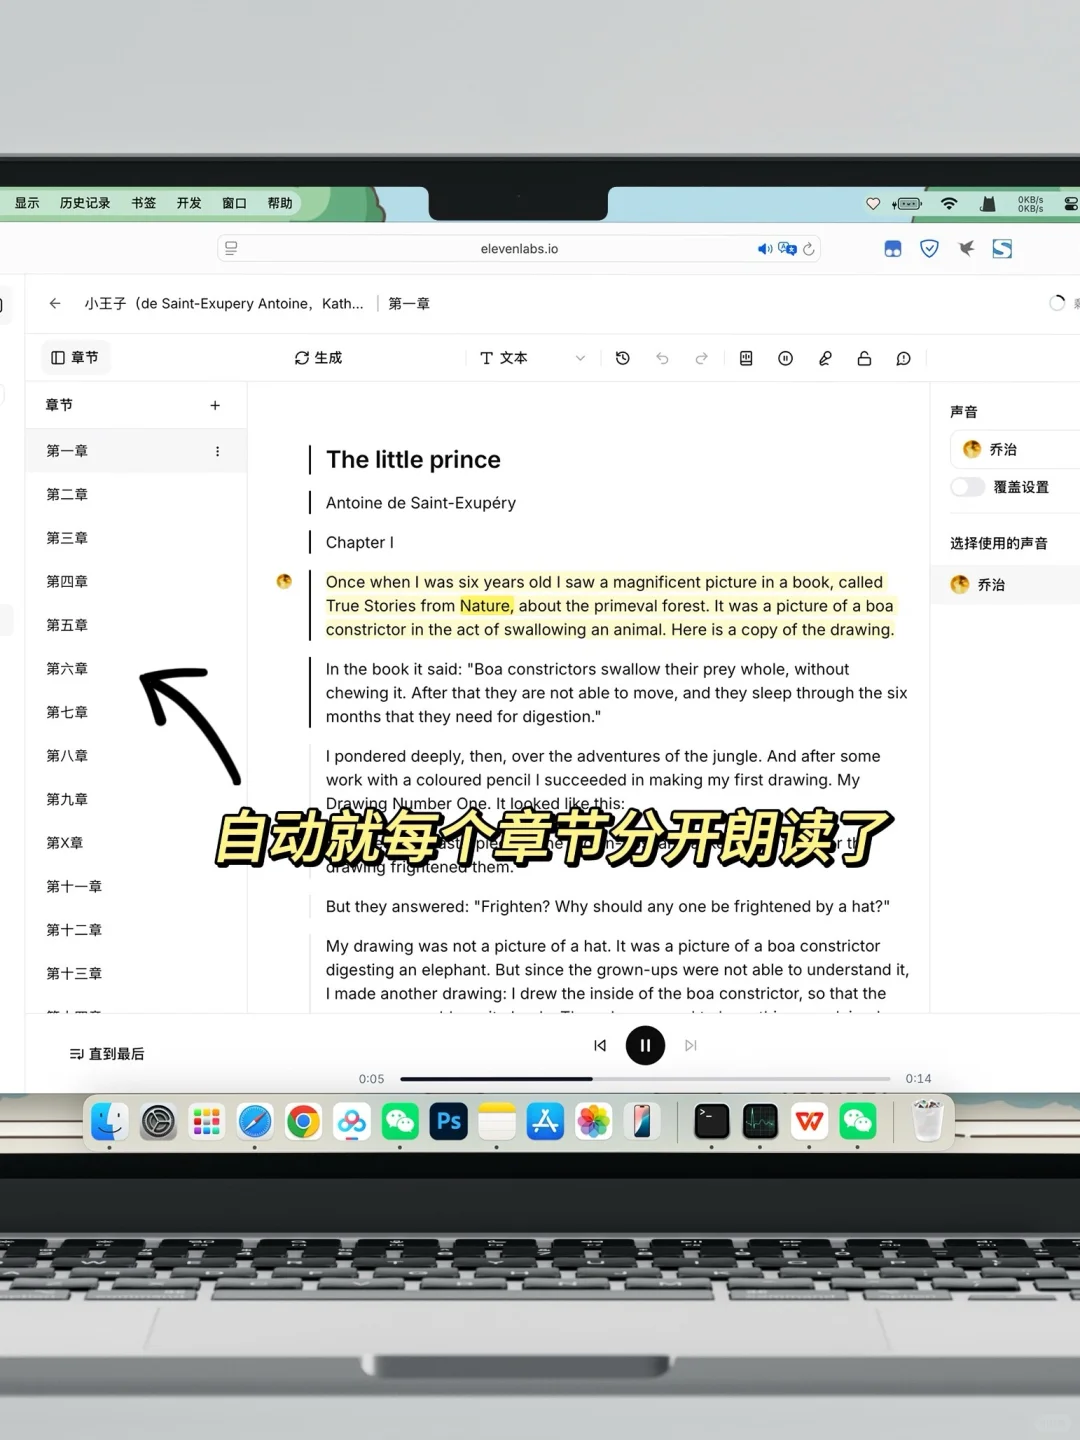Select chapter 第五章
Viewport: 1080px width, 1440px height.
(136, 625)
